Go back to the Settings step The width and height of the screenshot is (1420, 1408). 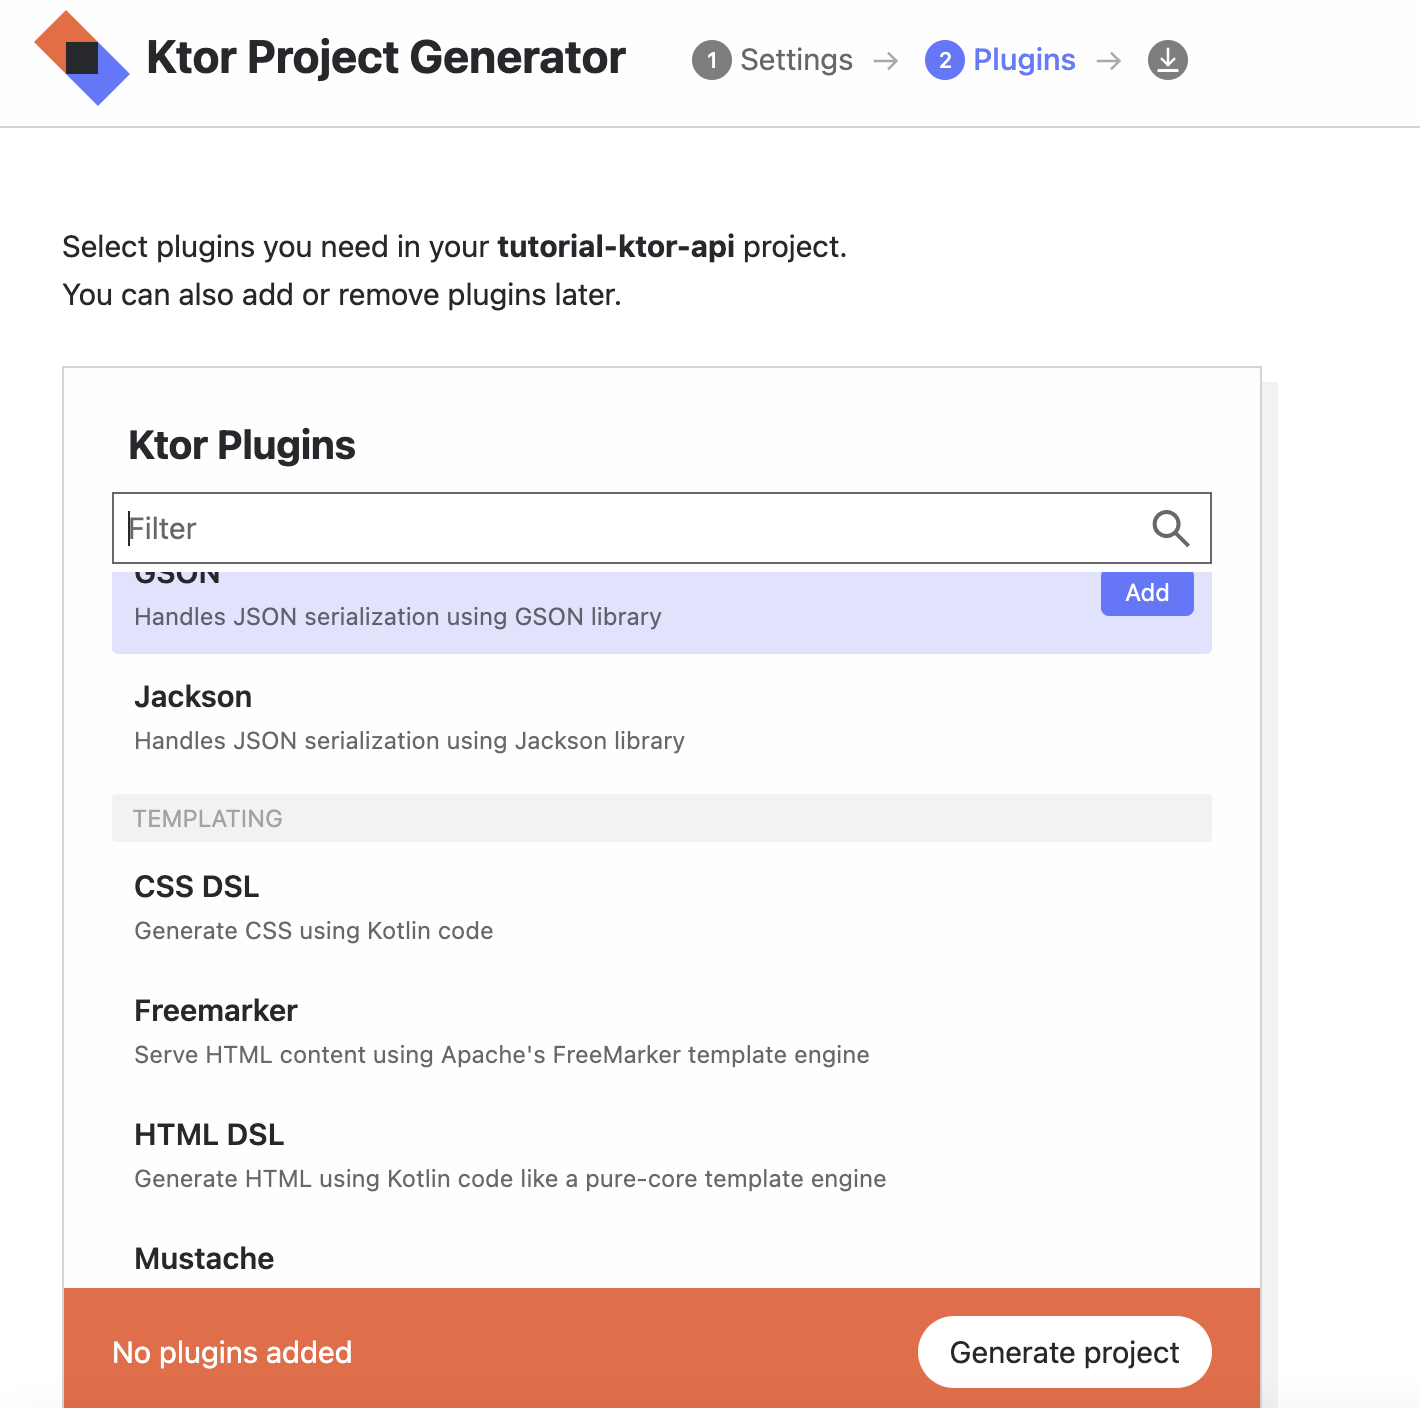(x=796, y=60)
